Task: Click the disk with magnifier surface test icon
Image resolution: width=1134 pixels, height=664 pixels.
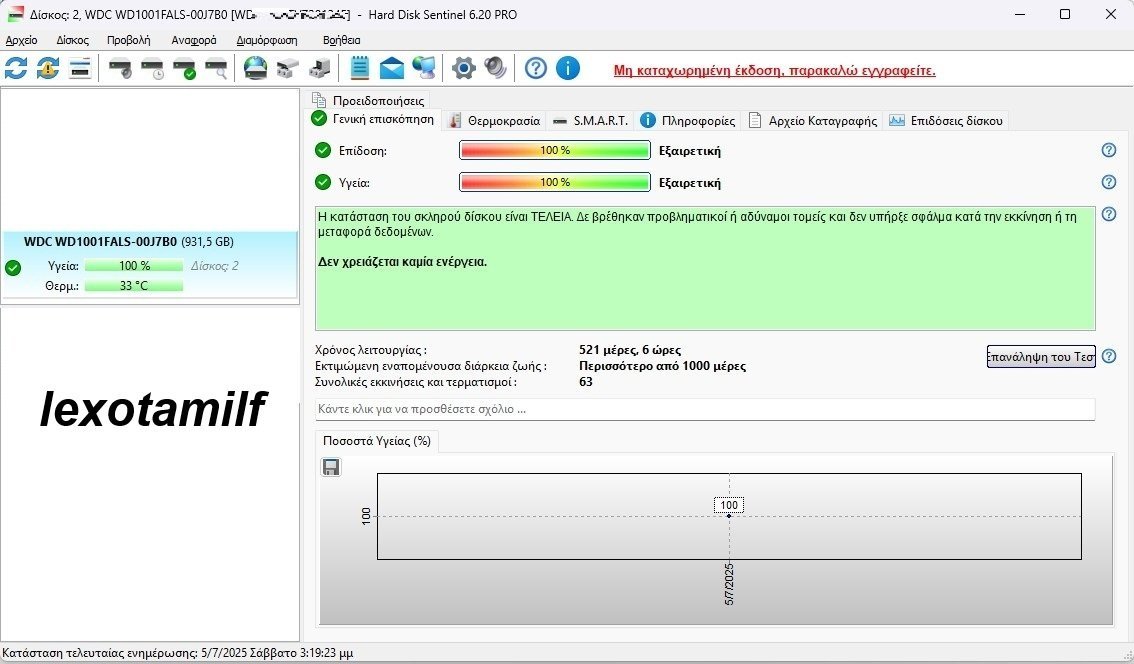Action: 216,69
